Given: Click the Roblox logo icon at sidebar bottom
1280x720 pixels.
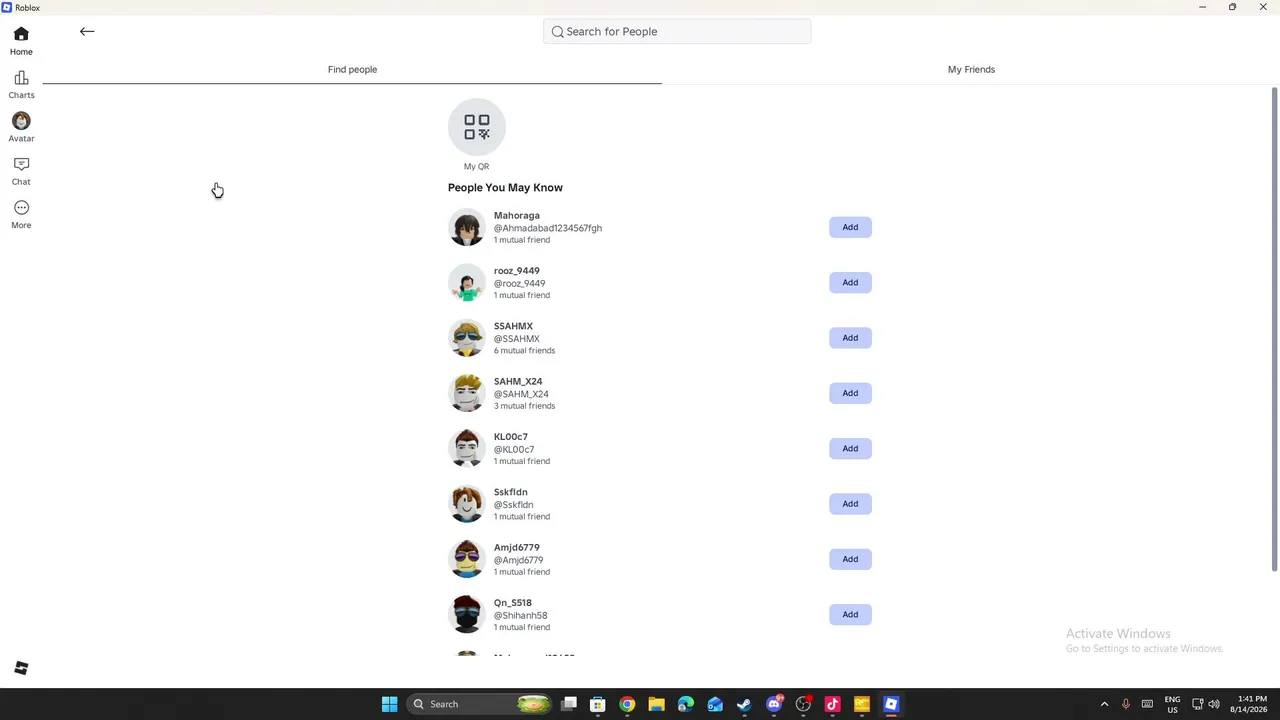Looking at the screenshot, I should click(x=21, y=668).
